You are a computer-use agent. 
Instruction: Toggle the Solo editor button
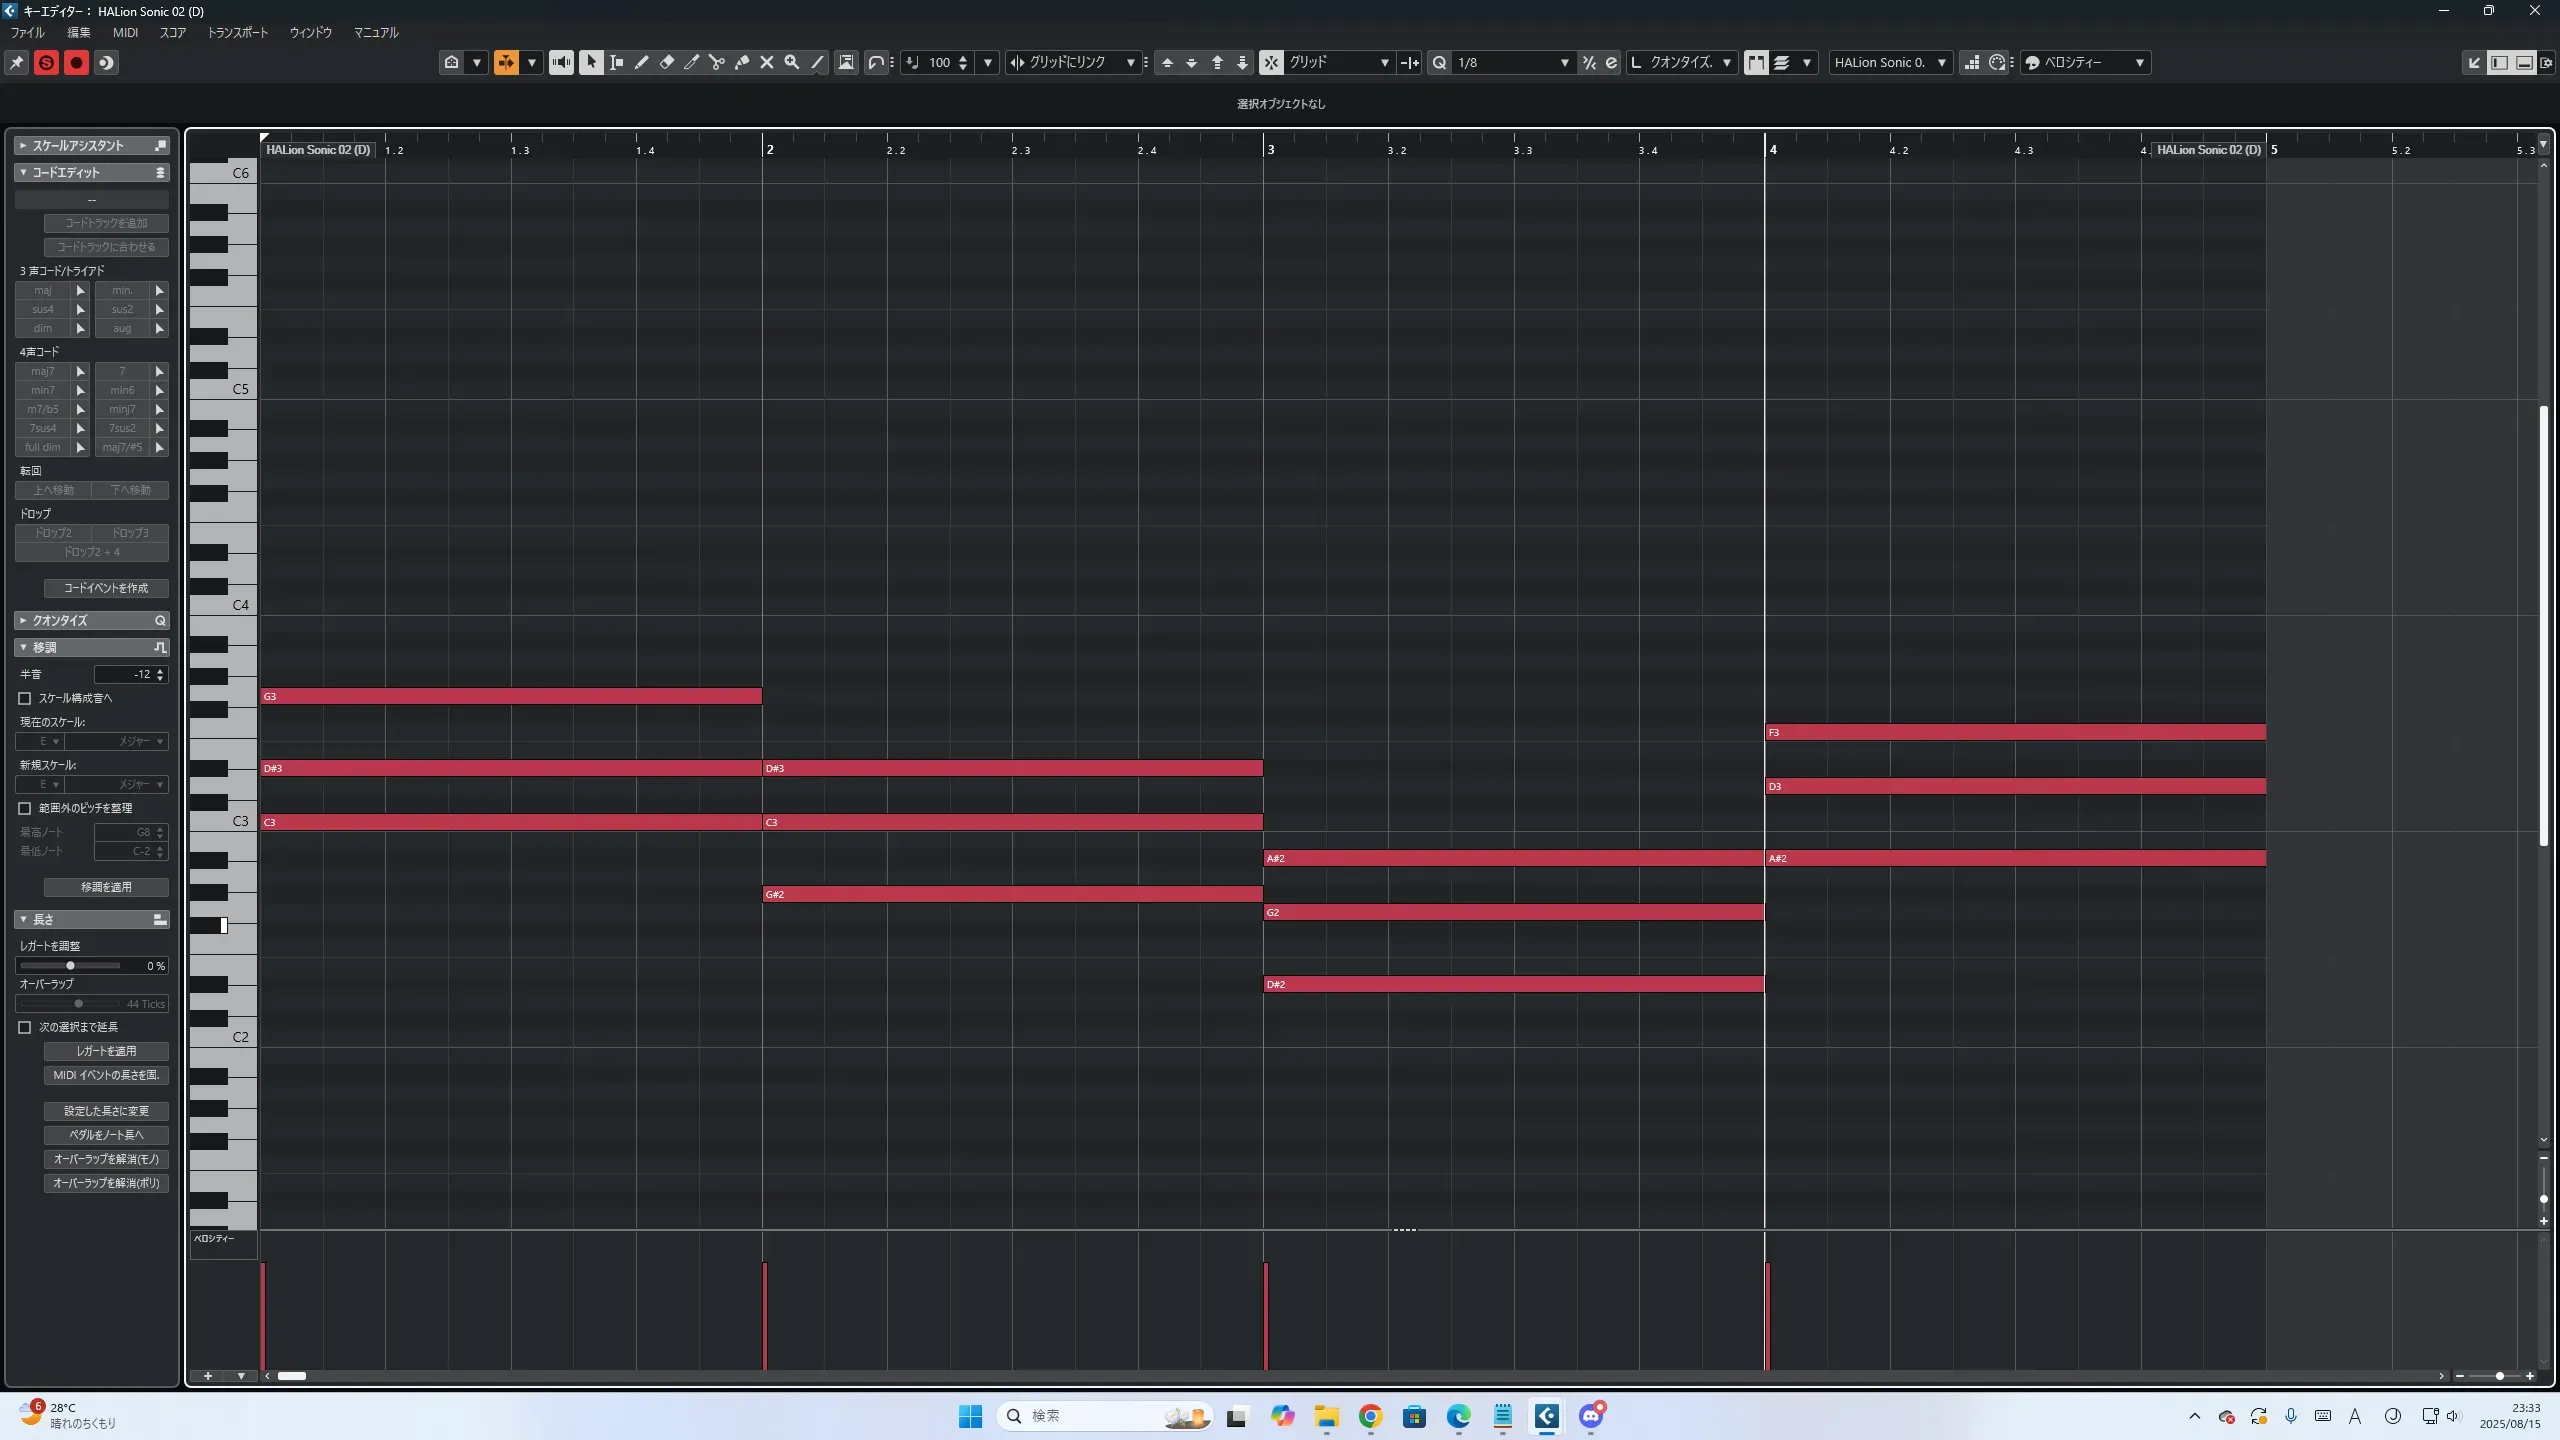click(x=46, y=63)
